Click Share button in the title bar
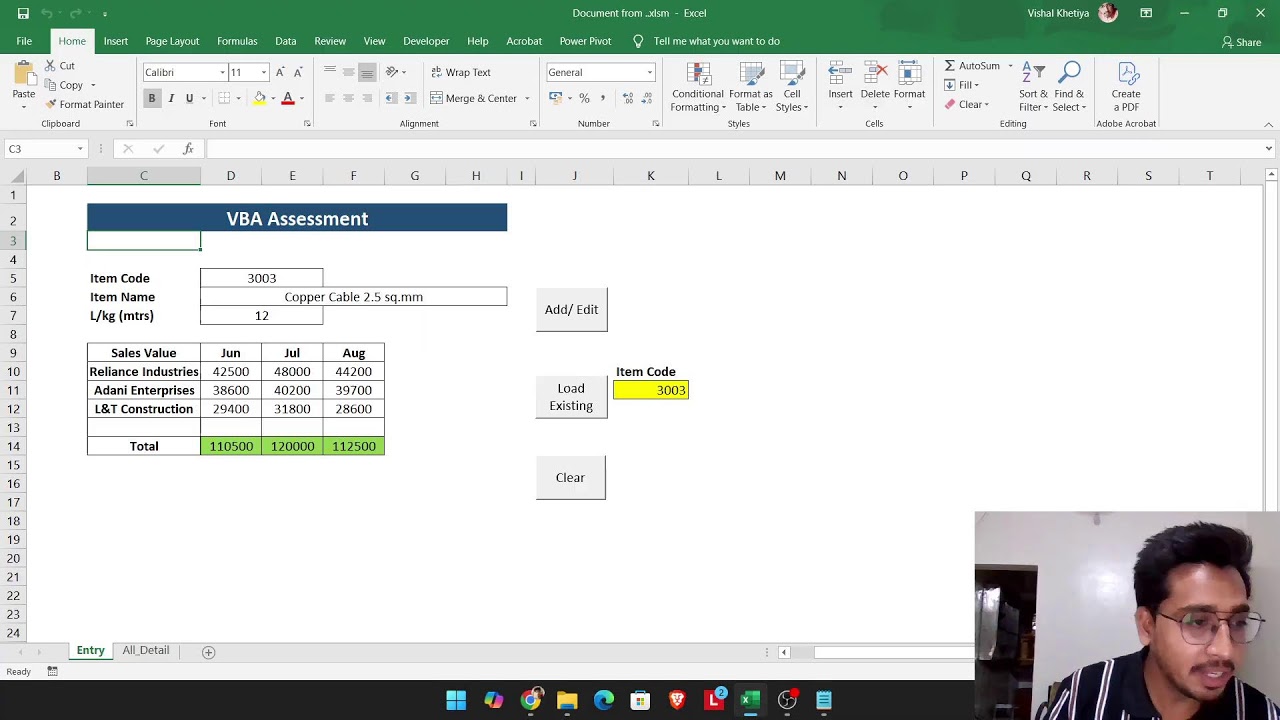The image size is (1280, 720). [1241, 42]
